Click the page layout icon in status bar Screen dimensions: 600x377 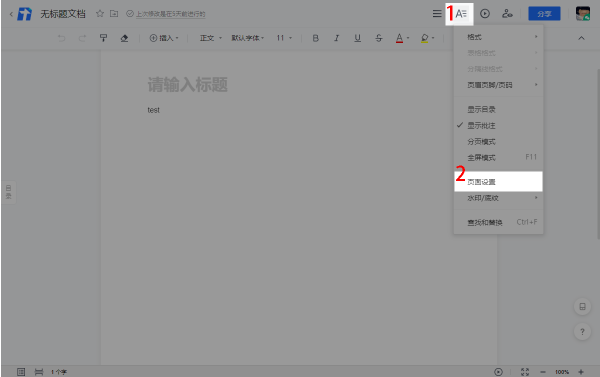coord(39,372)
